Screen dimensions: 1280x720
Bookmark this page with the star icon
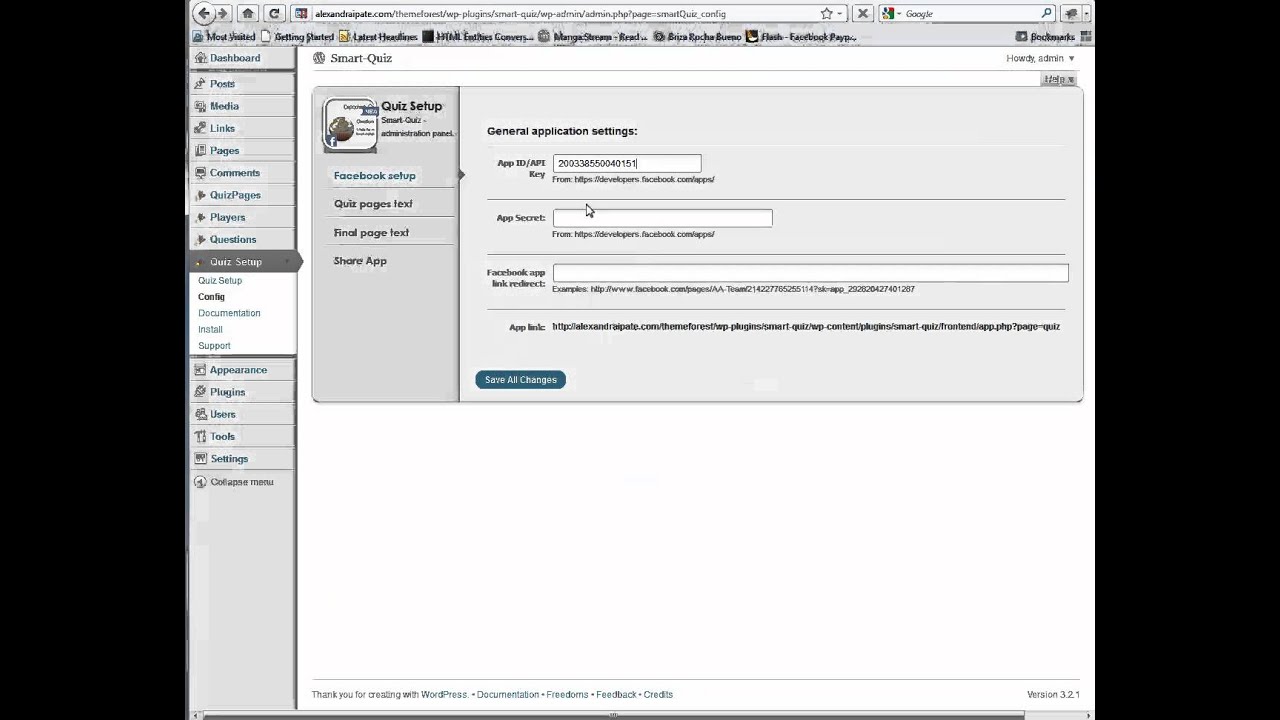pyautogui.click(x=826, y=13)
